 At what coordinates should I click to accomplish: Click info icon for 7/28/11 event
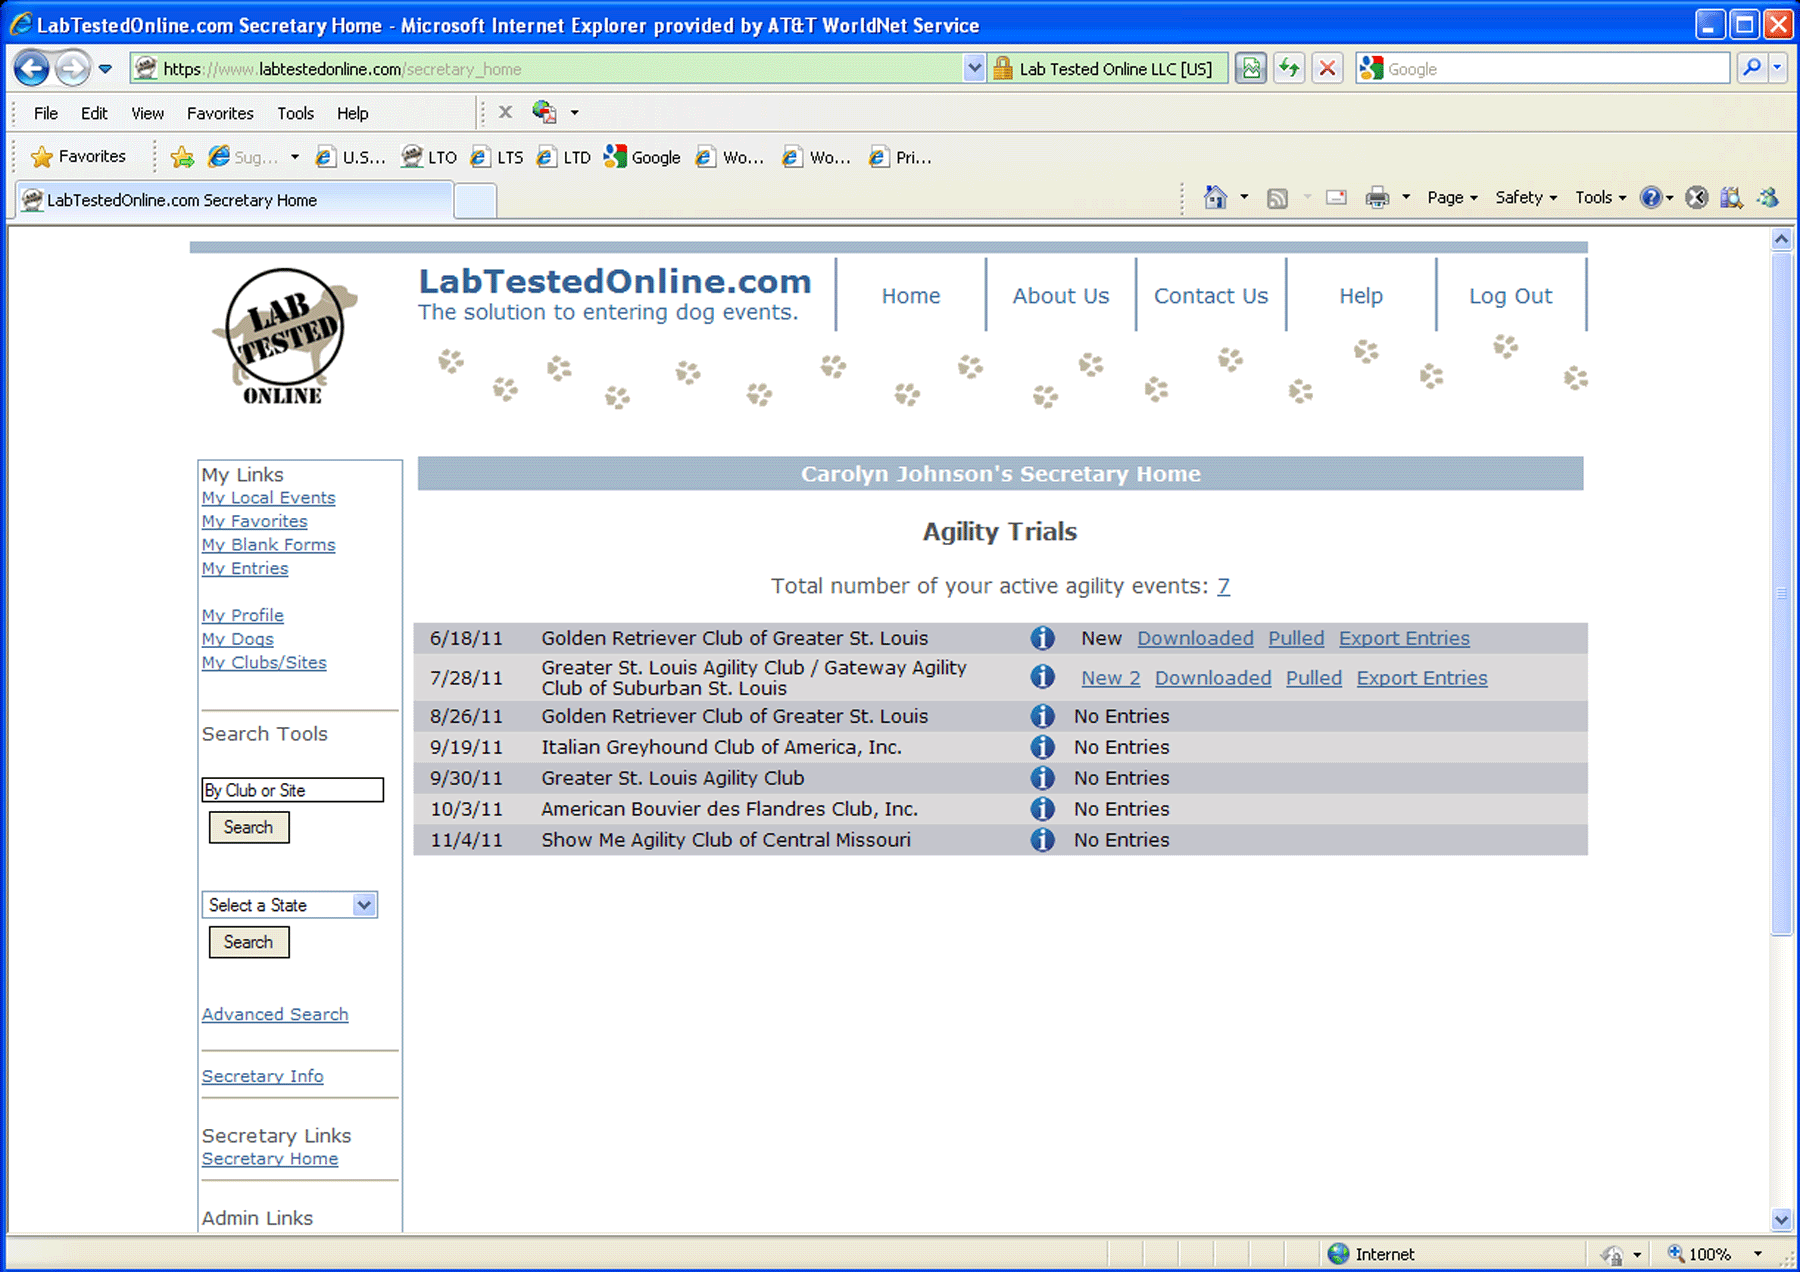1042,677
